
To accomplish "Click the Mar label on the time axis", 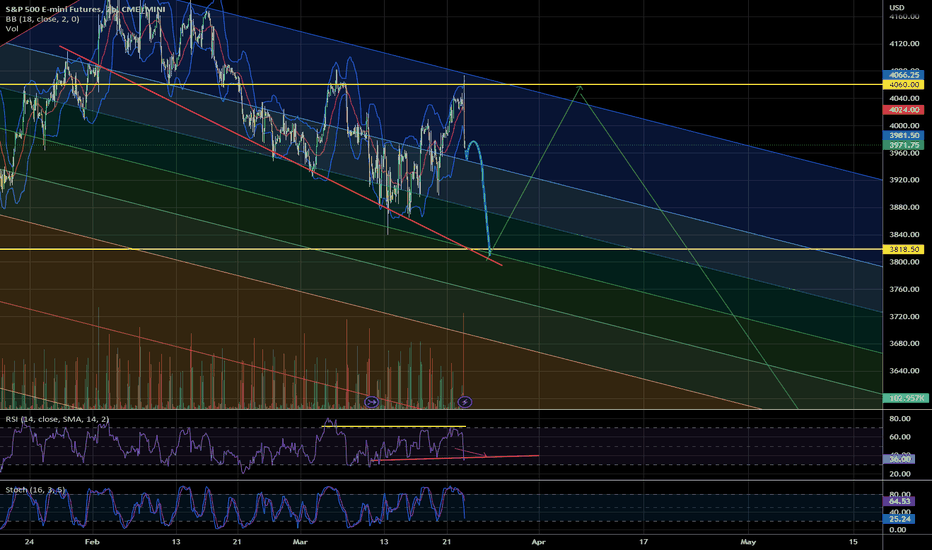I will coord(300,542).
